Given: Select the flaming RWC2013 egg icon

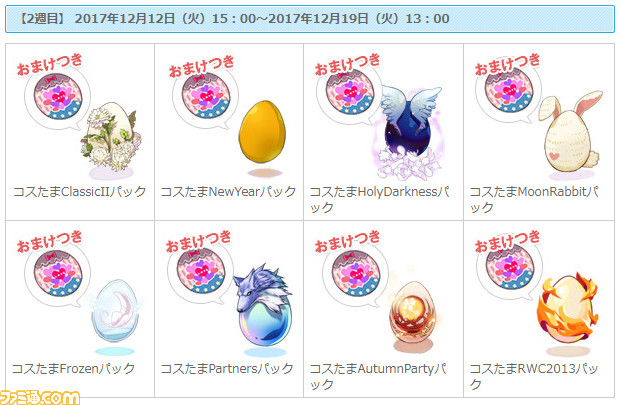Looking at the screenshot, I should point(568,310).
